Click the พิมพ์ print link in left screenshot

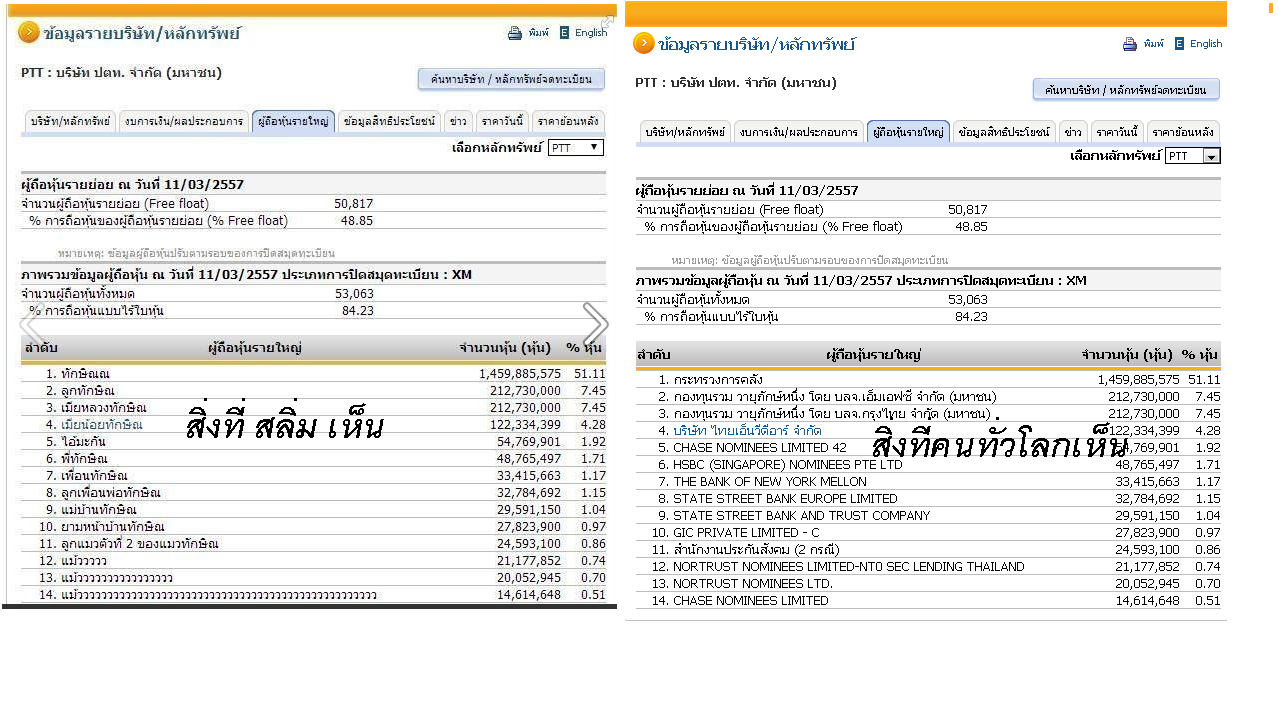point(539,33)
